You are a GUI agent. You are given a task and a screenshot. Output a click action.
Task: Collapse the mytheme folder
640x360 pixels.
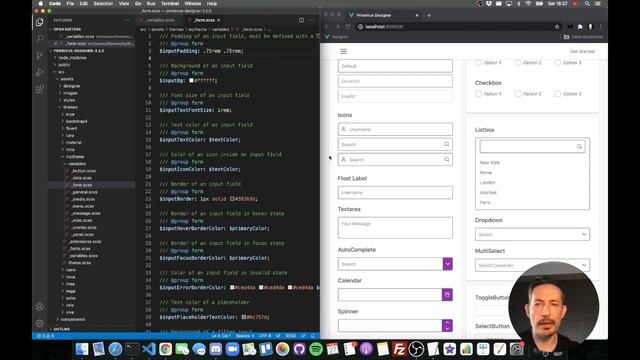(x=75, y=157)
